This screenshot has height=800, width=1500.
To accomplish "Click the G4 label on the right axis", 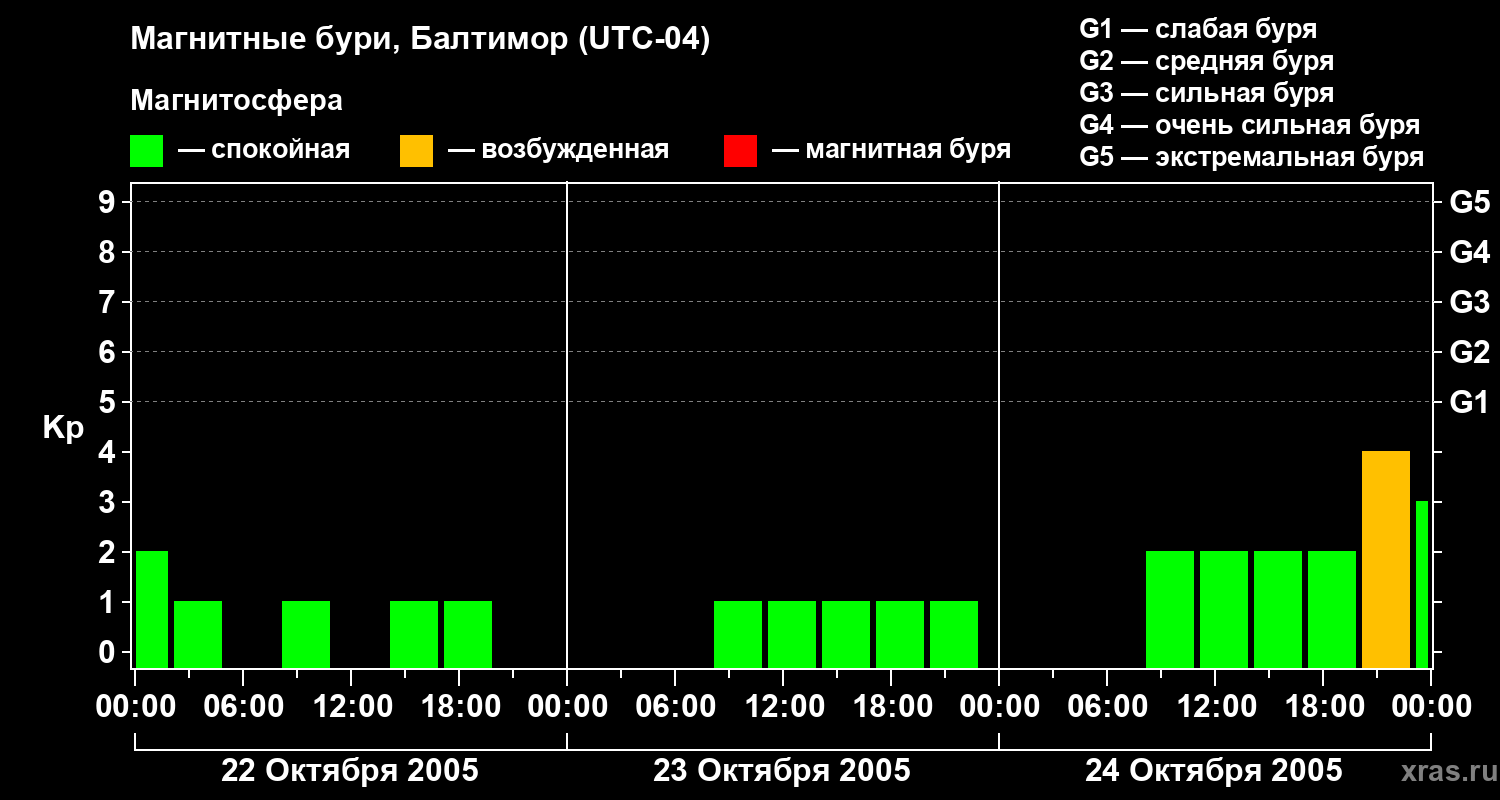I will coord(1469,252).
